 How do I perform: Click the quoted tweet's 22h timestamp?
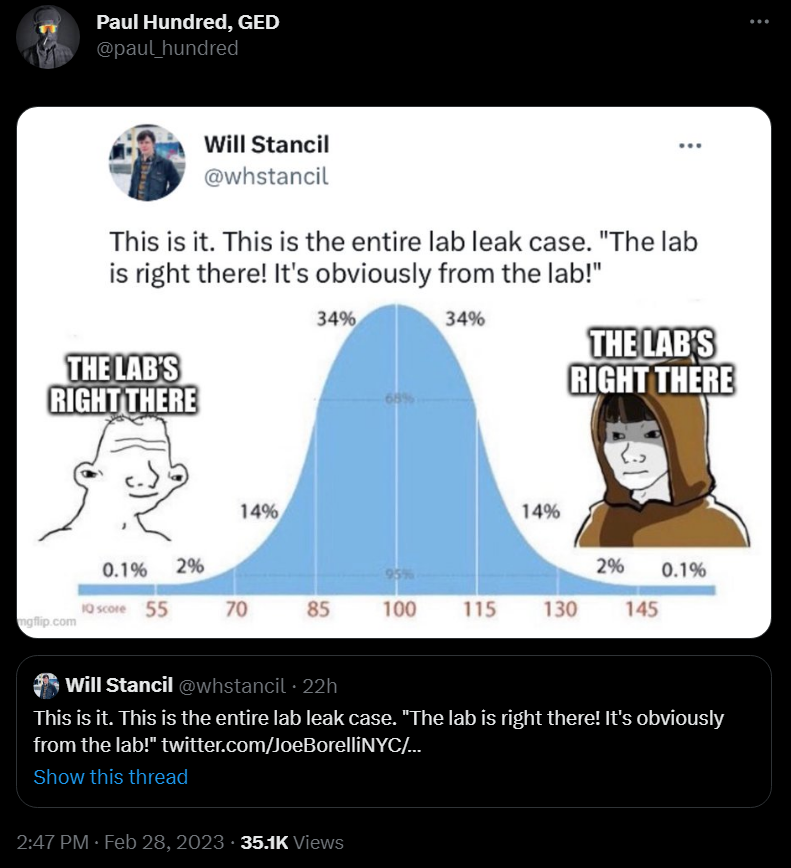coord(320,685)
